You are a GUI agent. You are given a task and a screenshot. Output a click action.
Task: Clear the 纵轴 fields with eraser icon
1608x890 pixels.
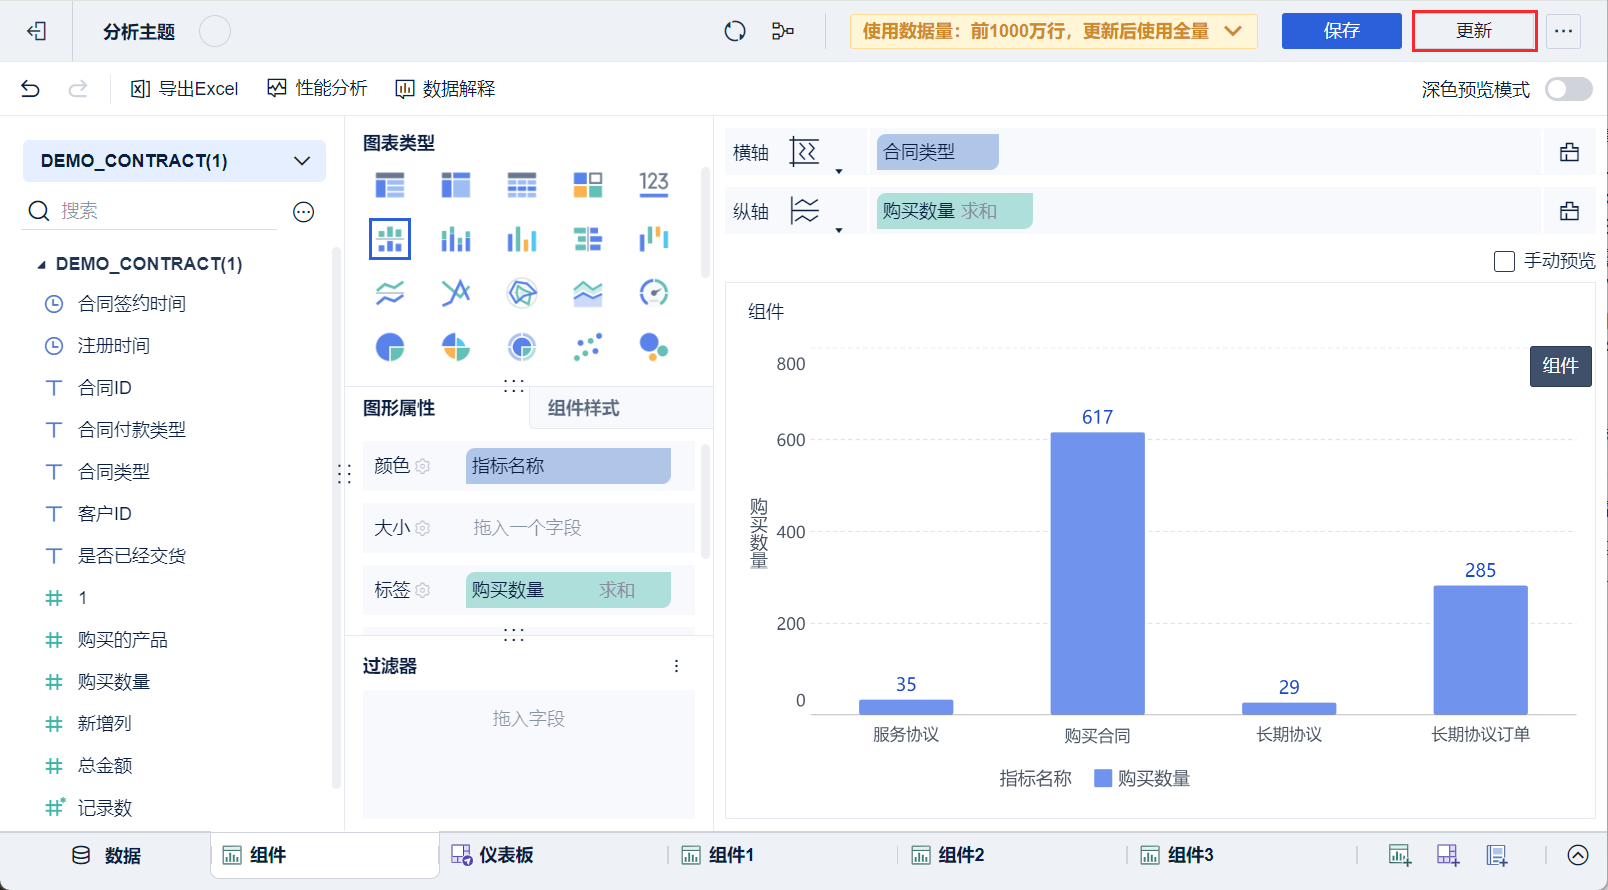point(1570,211)
